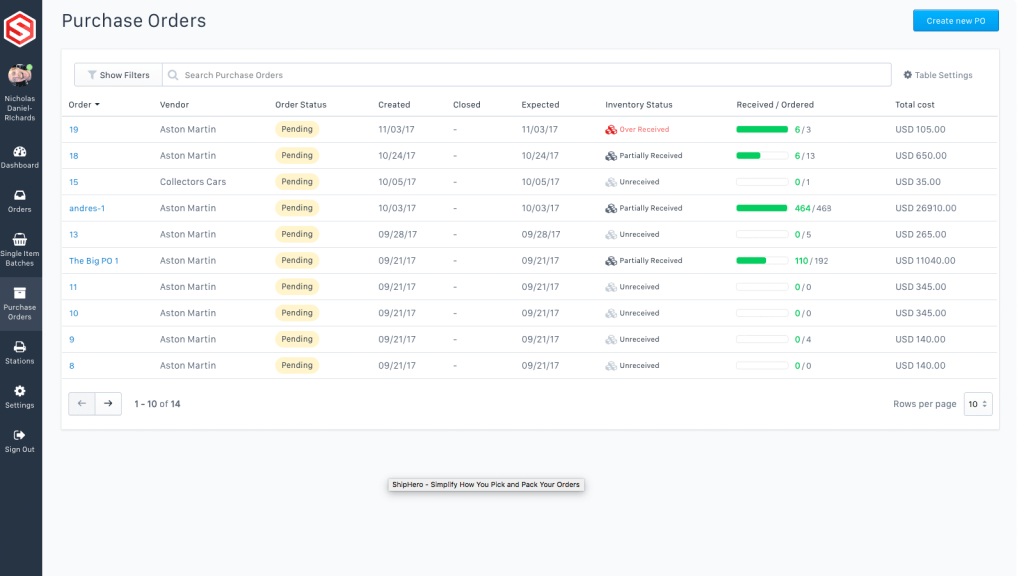Viewport: 1024px width, 576px height.
Task: Click the ShipHero logo icon
Action: pyautogui.click(x=20, y=28)
